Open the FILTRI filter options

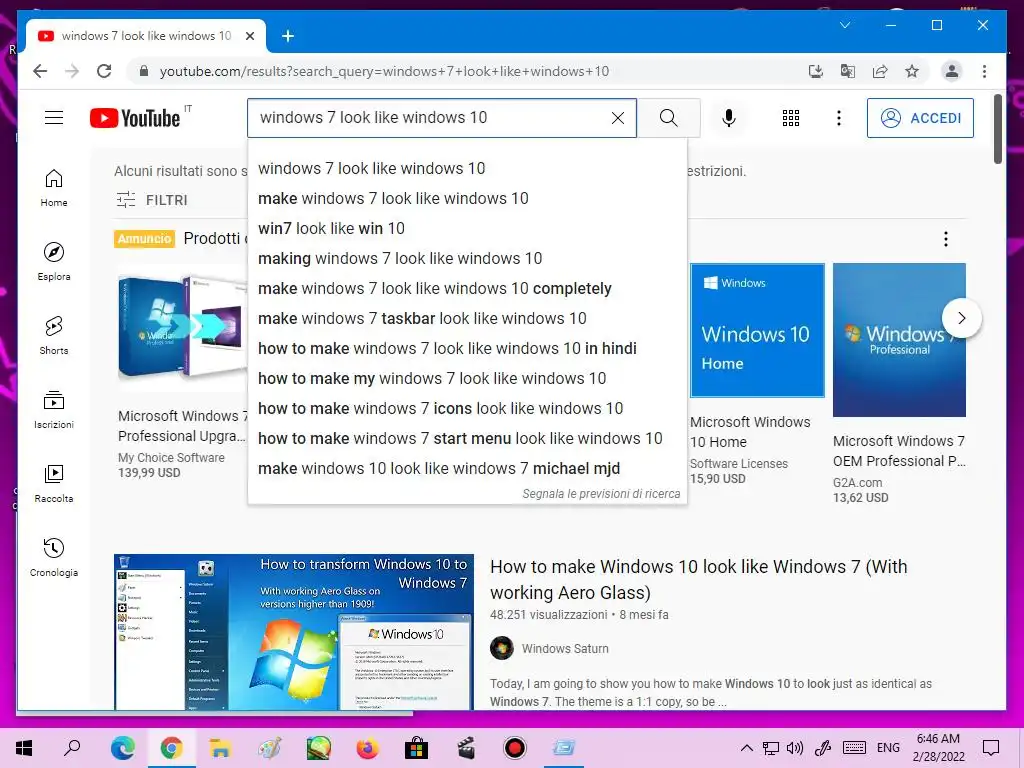pyautogui.click(x=152, y=200)
